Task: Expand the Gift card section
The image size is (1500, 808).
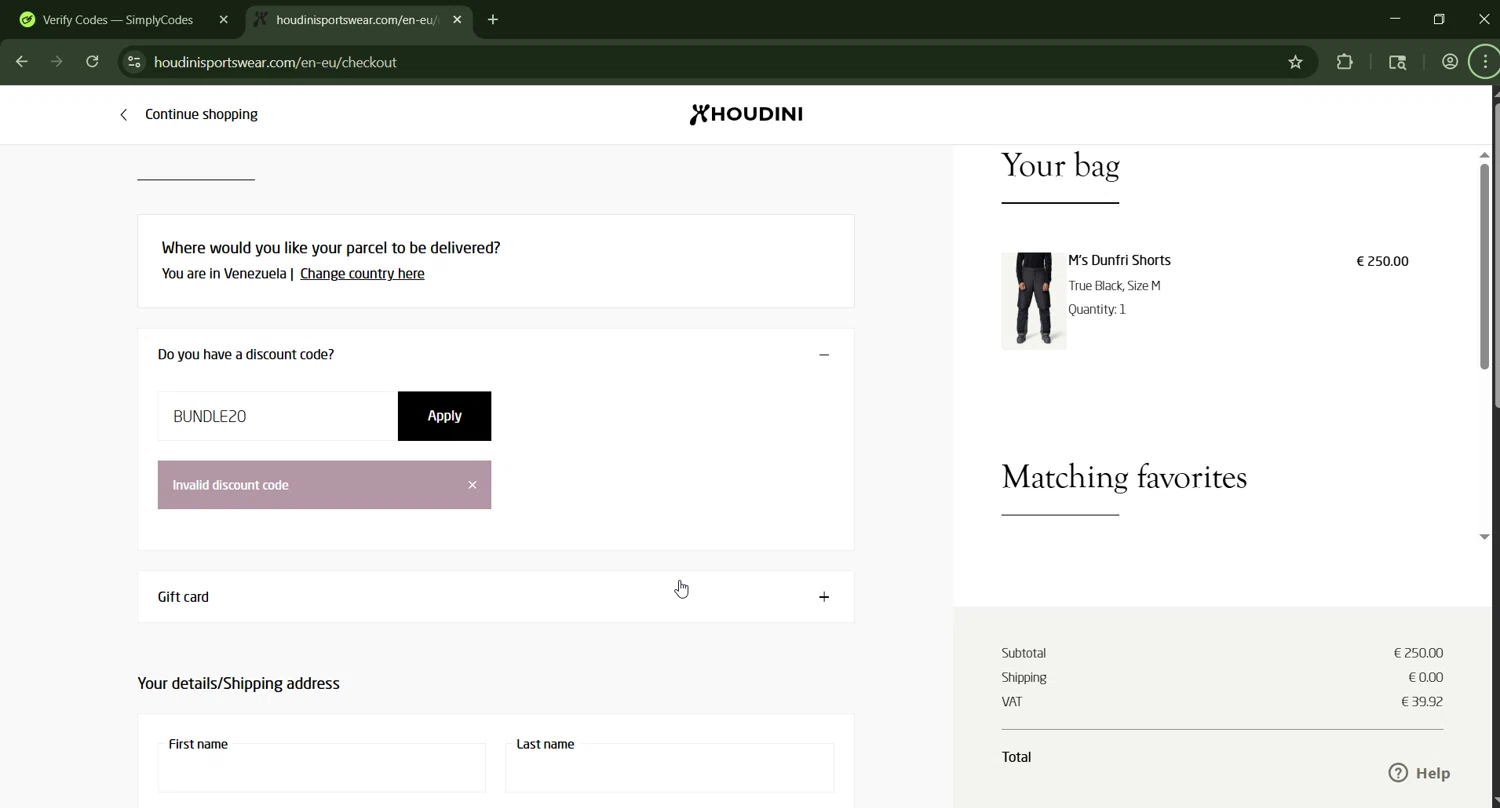Action: click(x=824, y=597)
